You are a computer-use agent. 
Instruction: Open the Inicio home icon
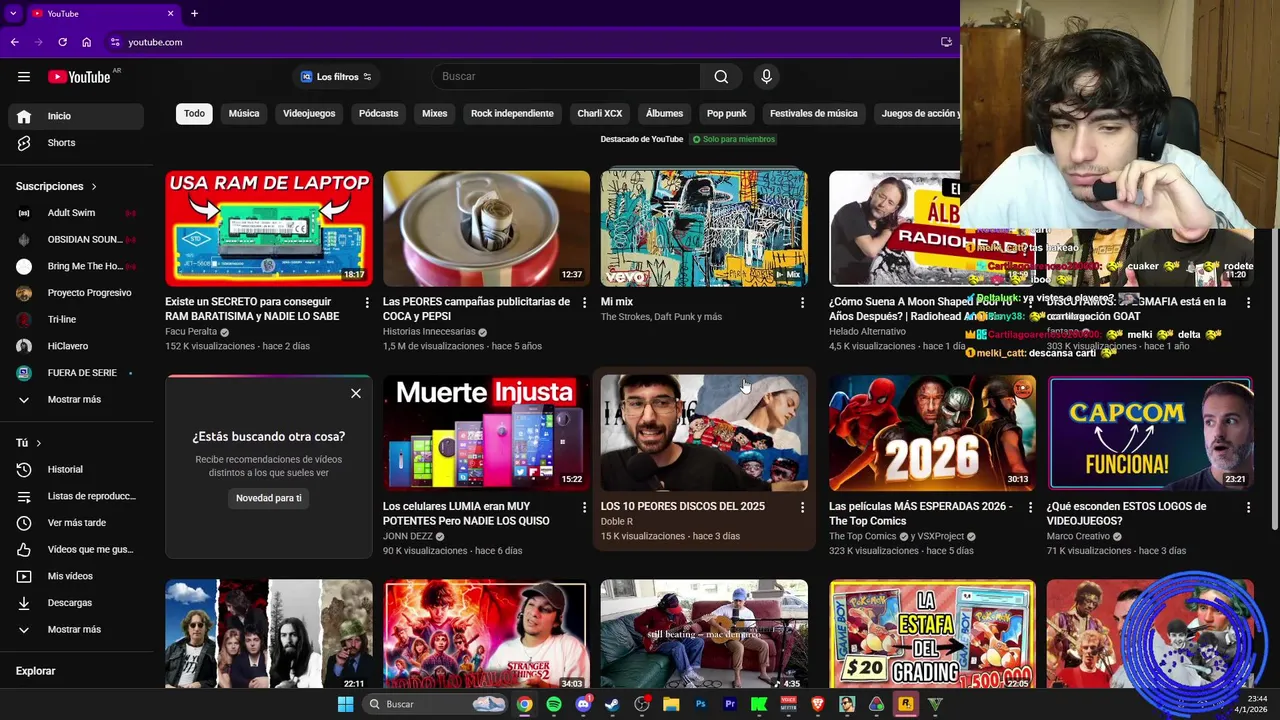(24, 116)
